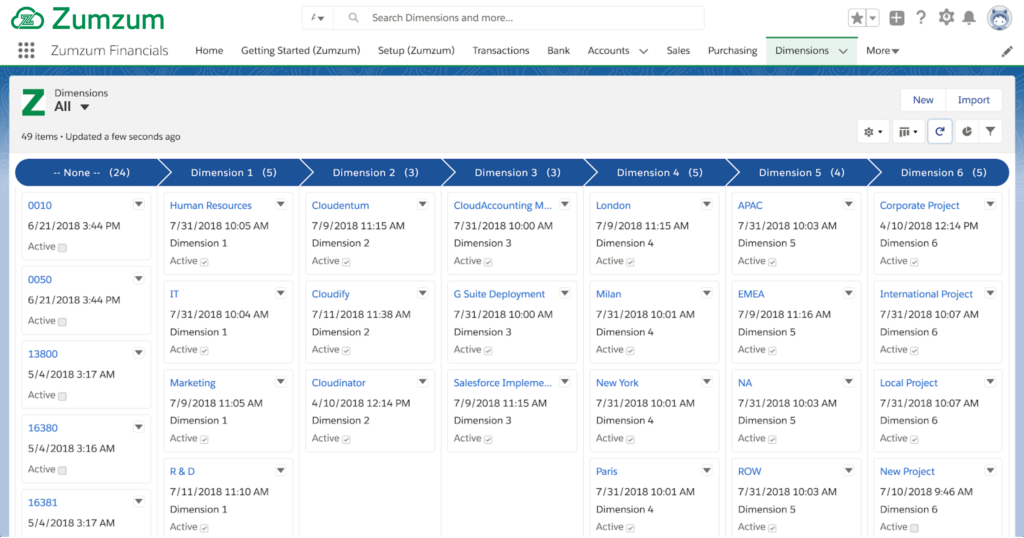Viewport: 1024px width, 538px height.
Task: Edit navigation with pencil icon
Action: 1007,52
